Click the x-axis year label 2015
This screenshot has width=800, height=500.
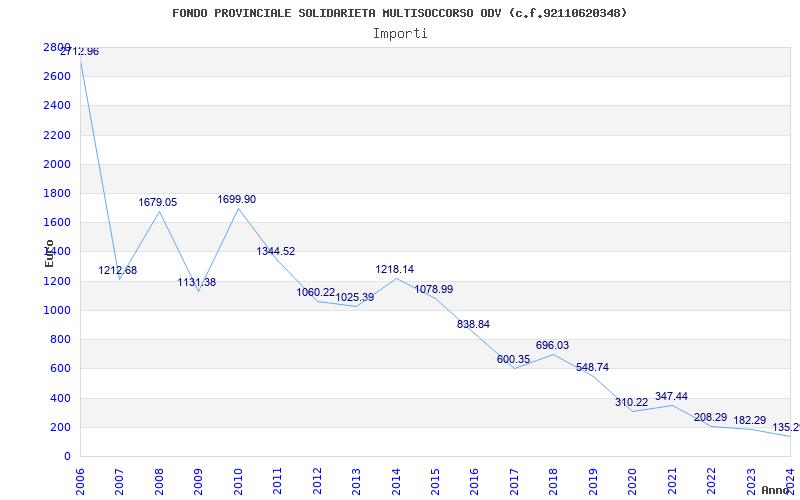click(x=435, y=482)
